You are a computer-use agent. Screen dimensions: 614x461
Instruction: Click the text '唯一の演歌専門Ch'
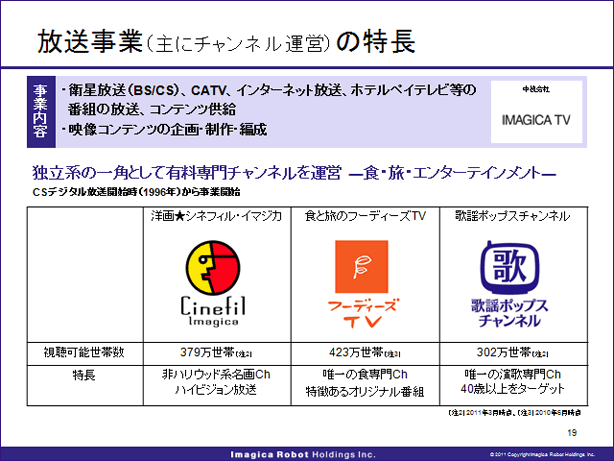point(513,374)
